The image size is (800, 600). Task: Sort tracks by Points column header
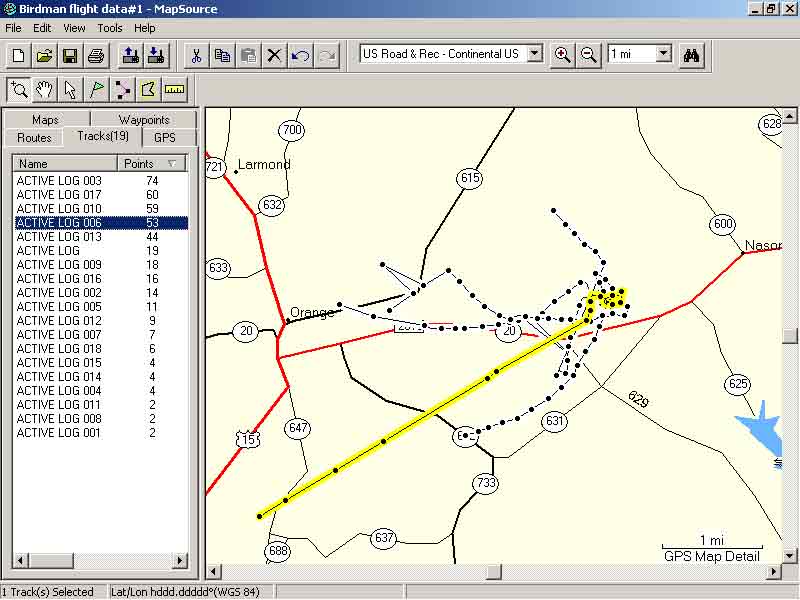click(x=151, y=164)
